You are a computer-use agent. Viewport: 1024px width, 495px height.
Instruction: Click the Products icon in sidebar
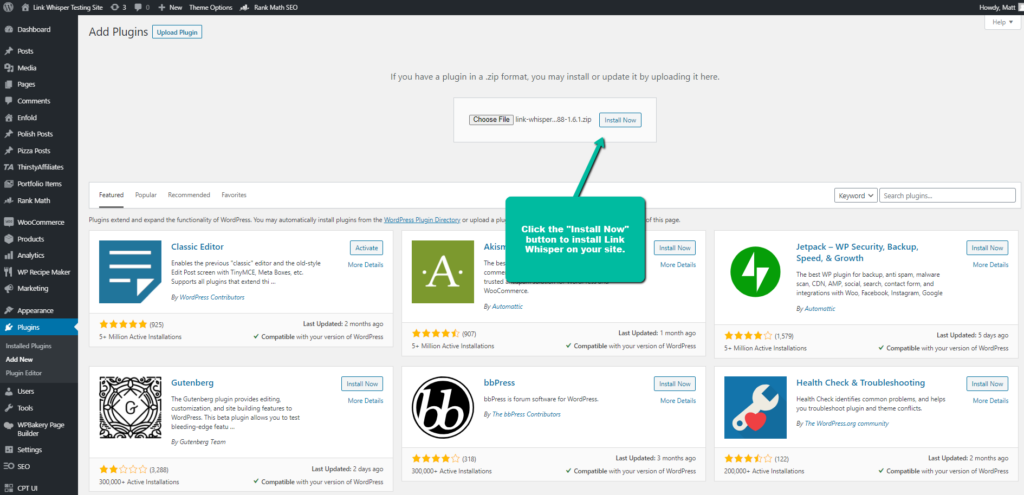pos(8,239)
